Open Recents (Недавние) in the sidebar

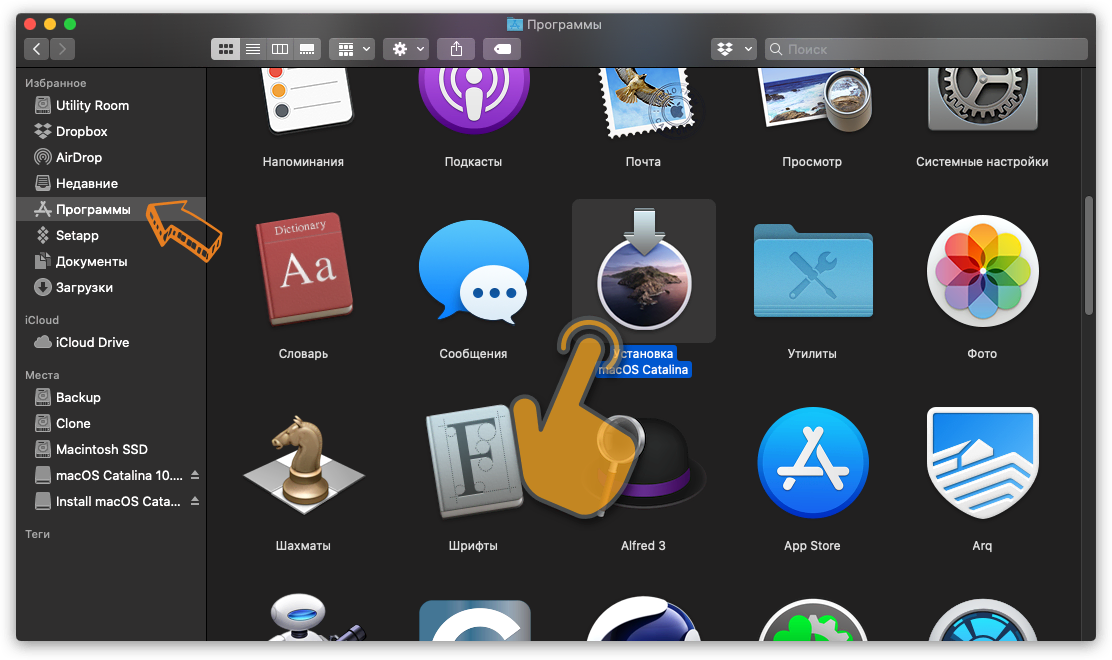coord(111,184)
